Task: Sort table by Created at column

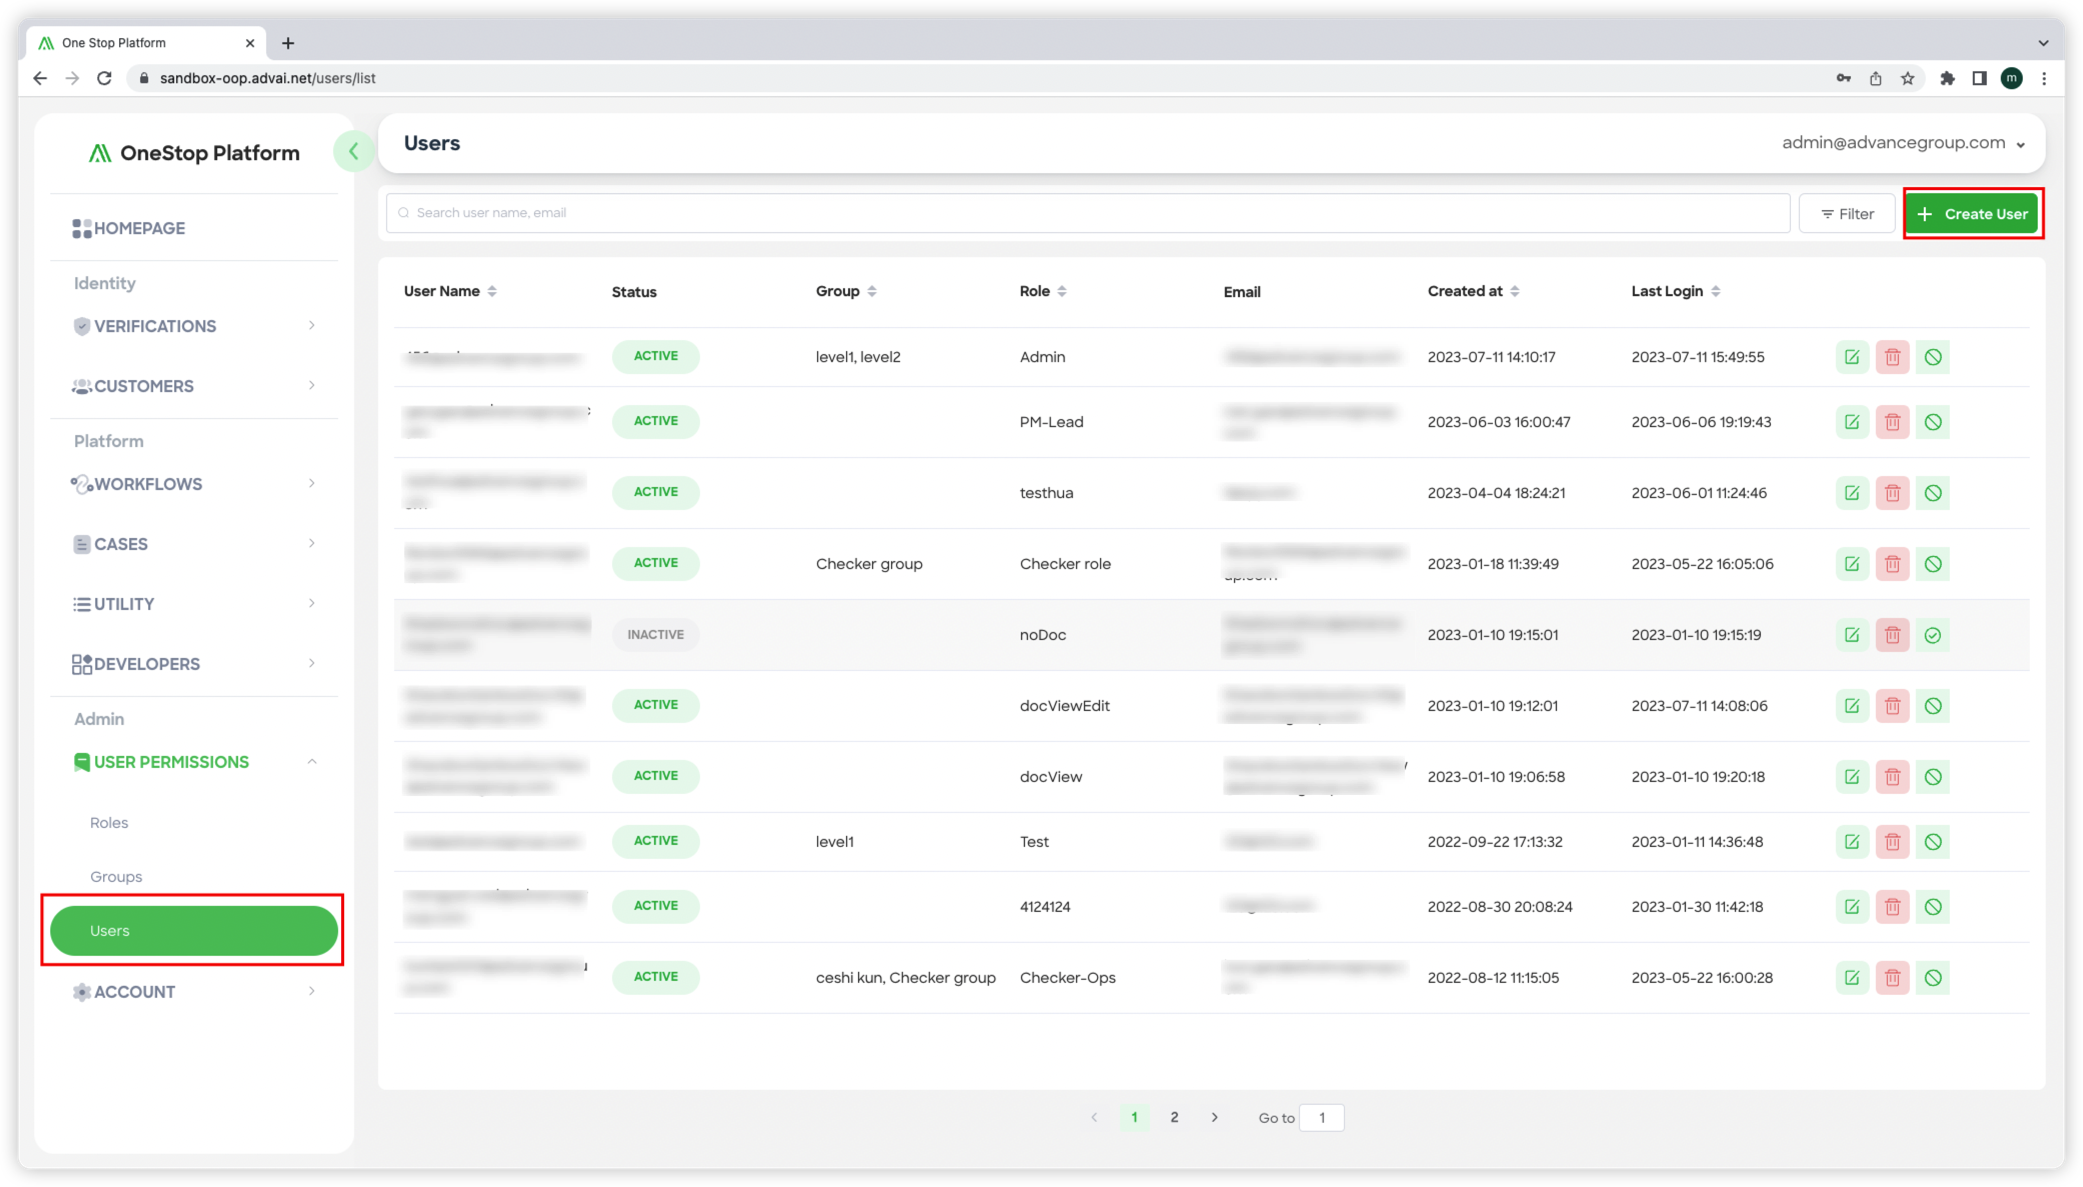Action: (1472, 291)
